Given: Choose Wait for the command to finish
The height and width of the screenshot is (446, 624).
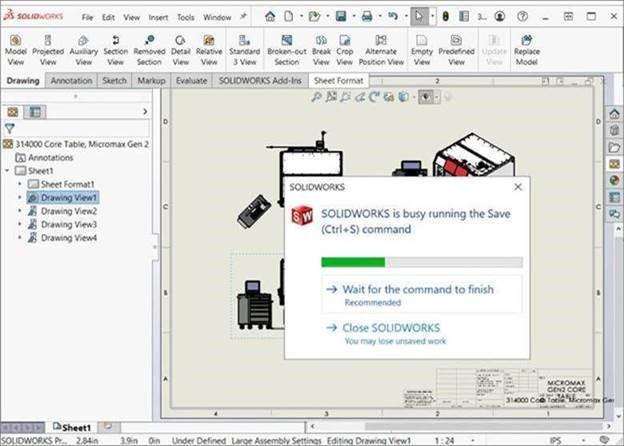Looking at the screenshot, I should 422,294.
